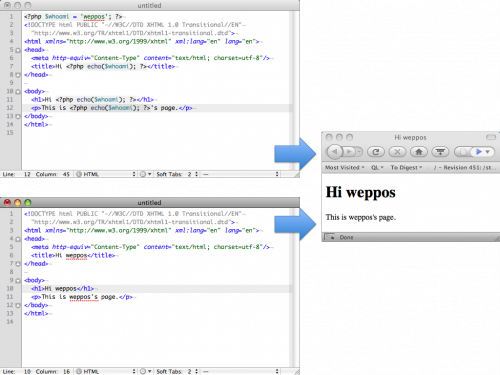The width and height of the screenshot is (500, 375).
Task: Click the resize grip of the PHP editor window
Action: (x=296, y=174)
